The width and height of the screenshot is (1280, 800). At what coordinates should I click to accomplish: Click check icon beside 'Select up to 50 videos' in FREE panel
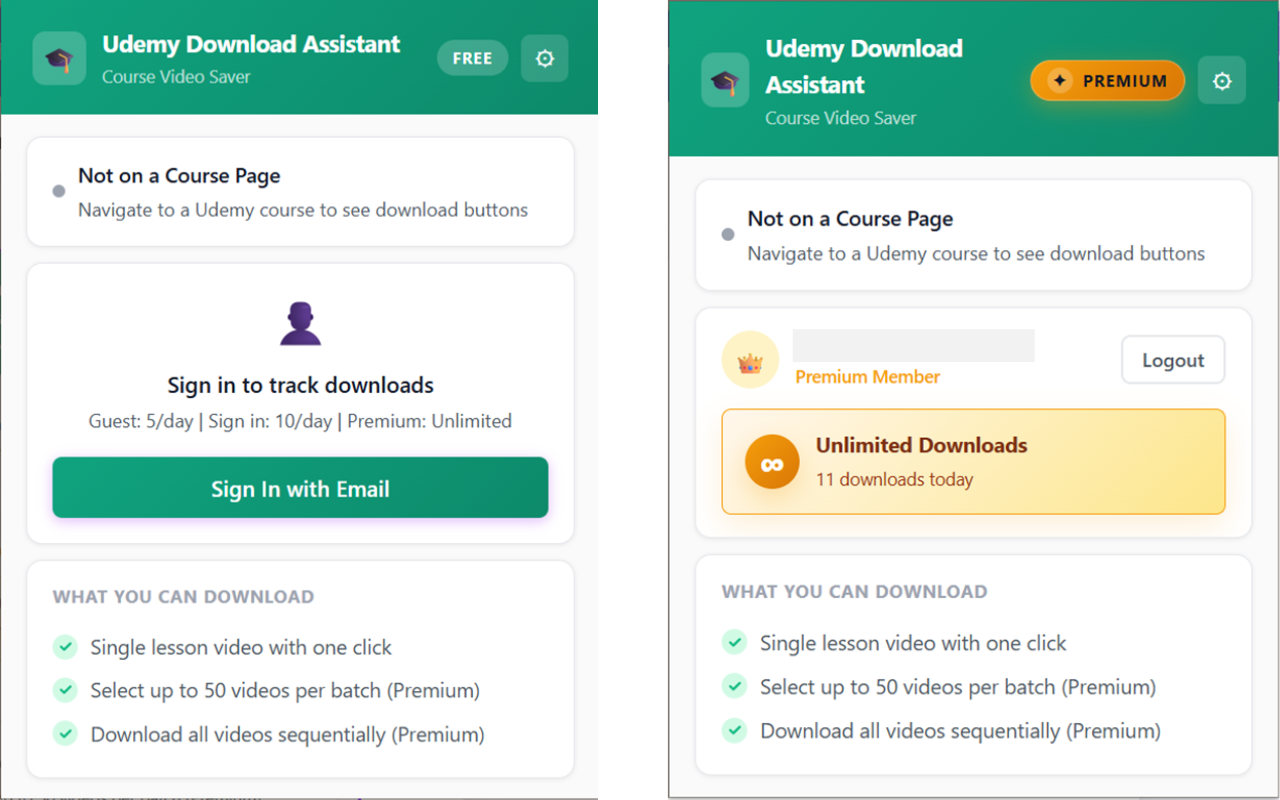pos(65,690)
